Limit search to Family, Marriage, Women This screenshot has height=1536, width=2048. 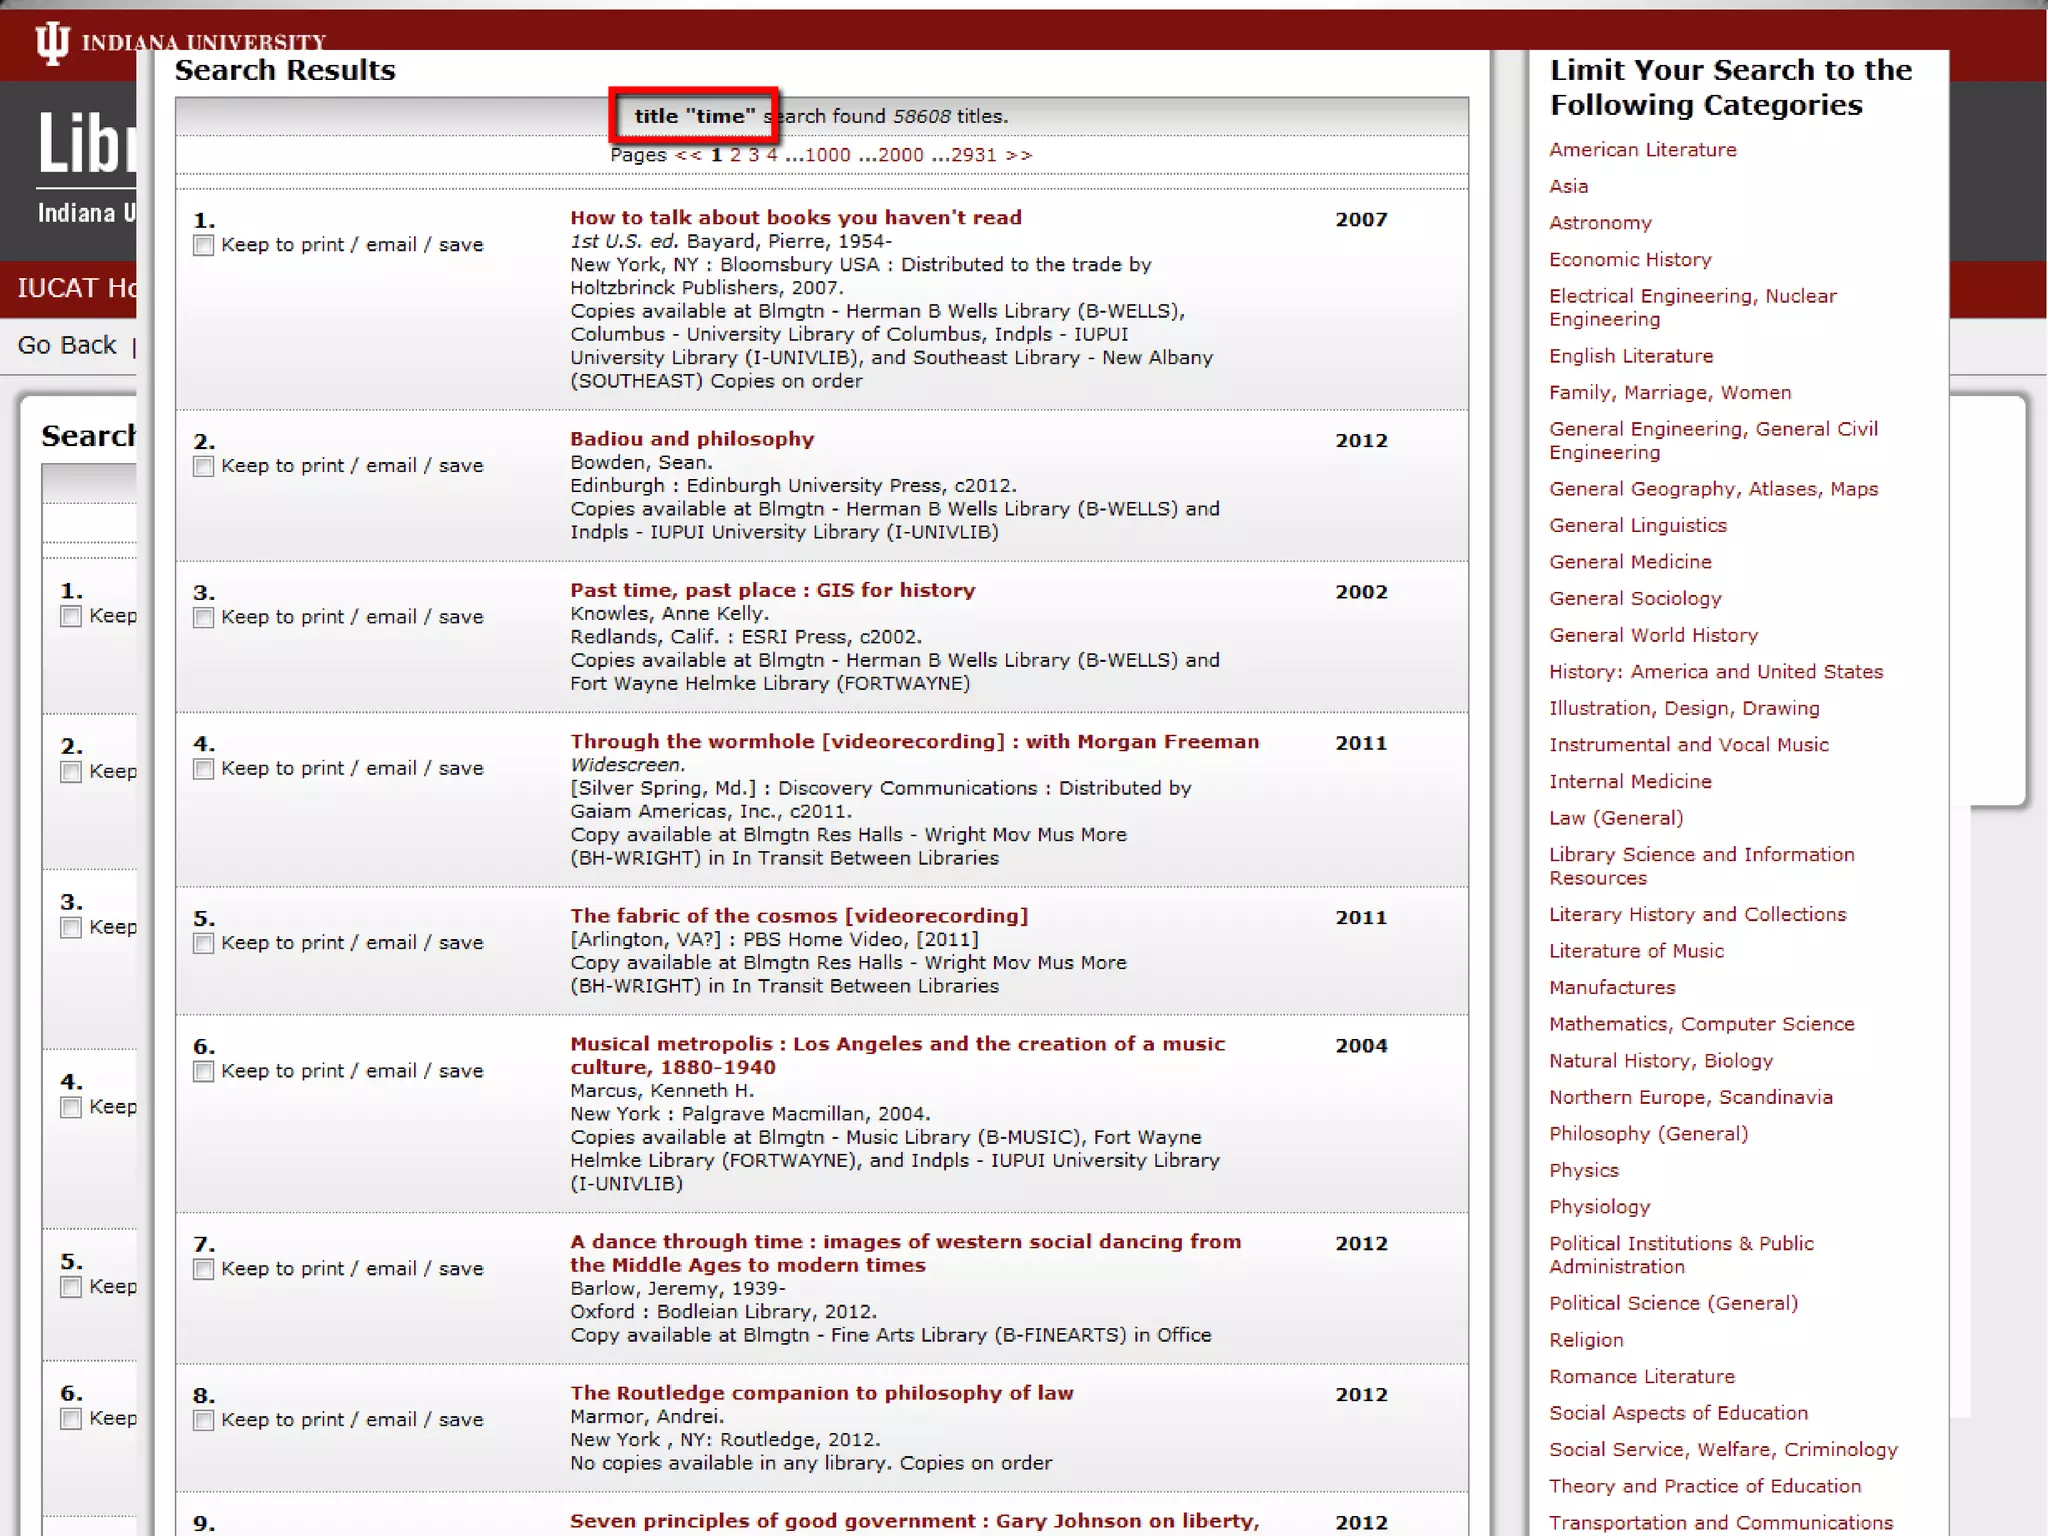[x=1670, y=393]
